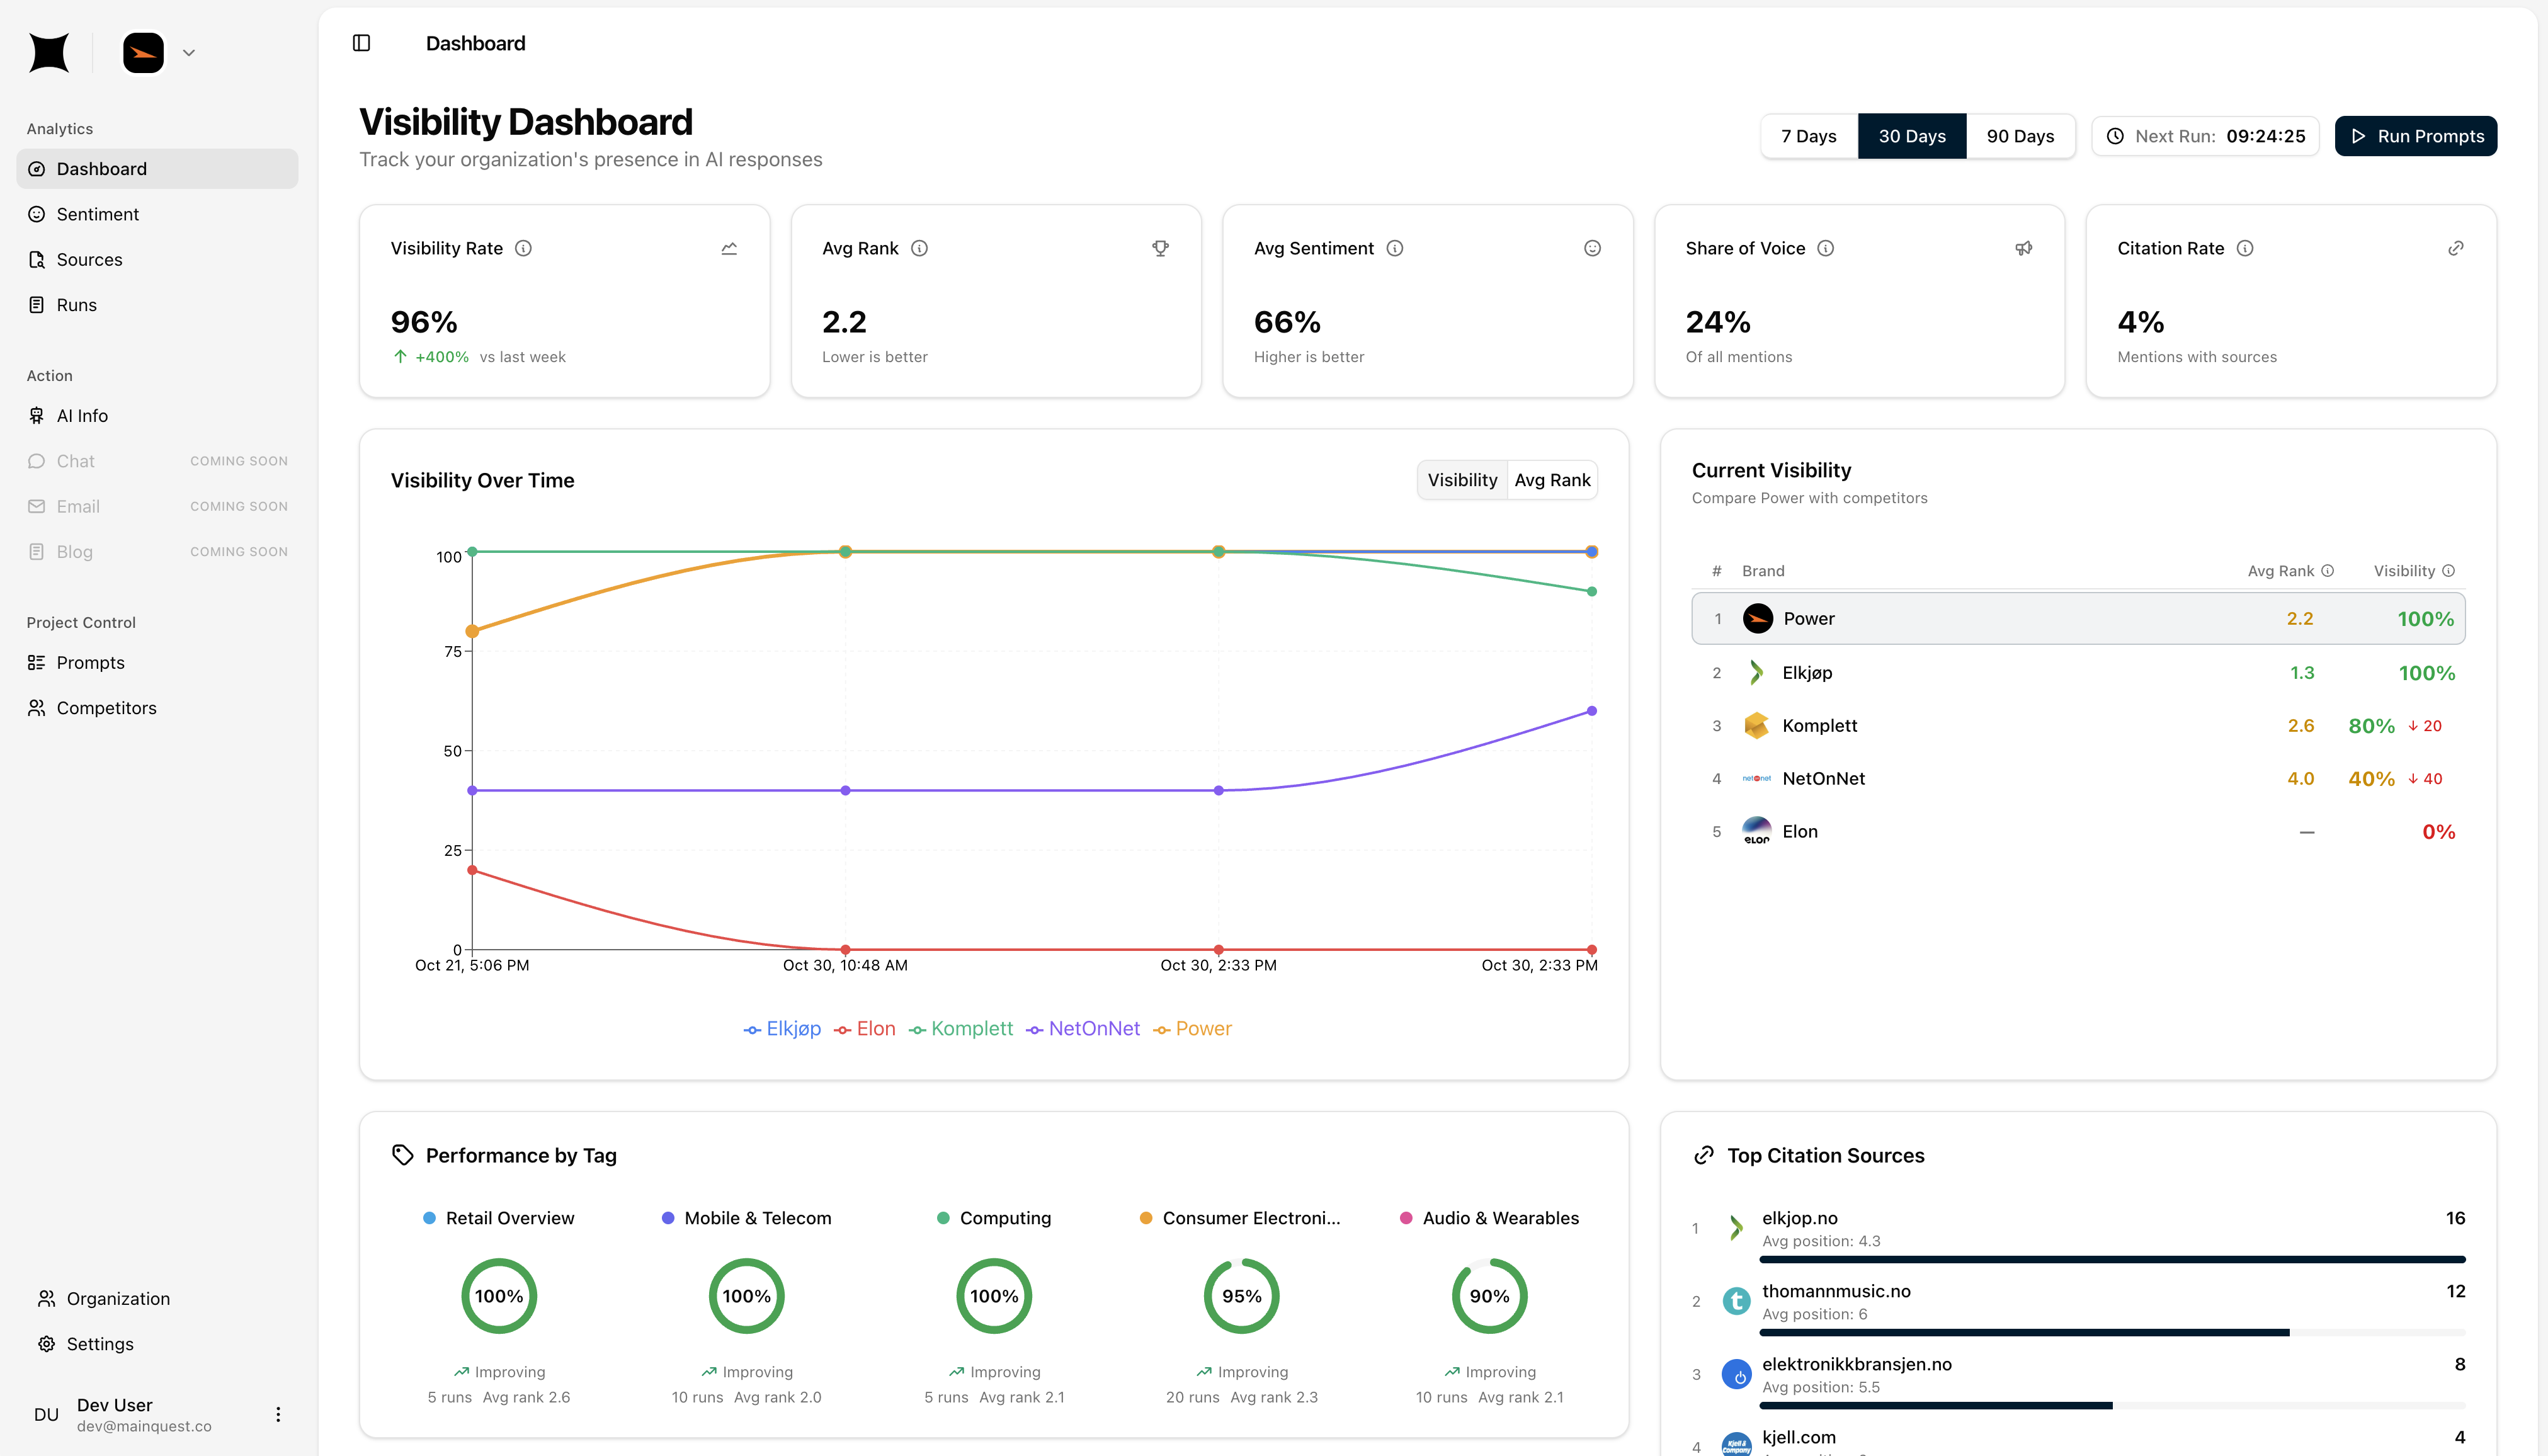The width and height of the screenshot is (2548, 1456).
Task: Open the Competitors page
Action: 106,707
